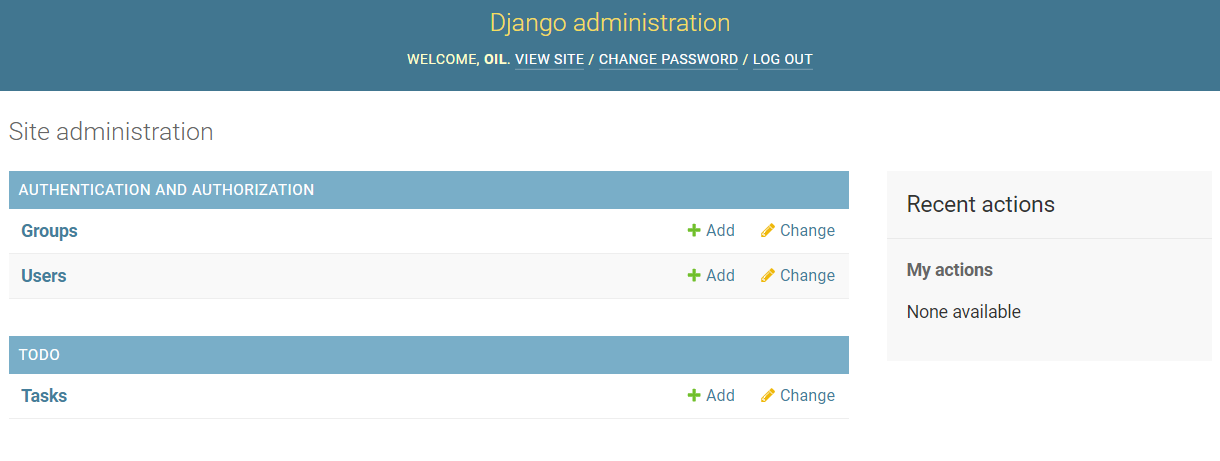
Task: Follow the View Site link
Action: [549, 60]
